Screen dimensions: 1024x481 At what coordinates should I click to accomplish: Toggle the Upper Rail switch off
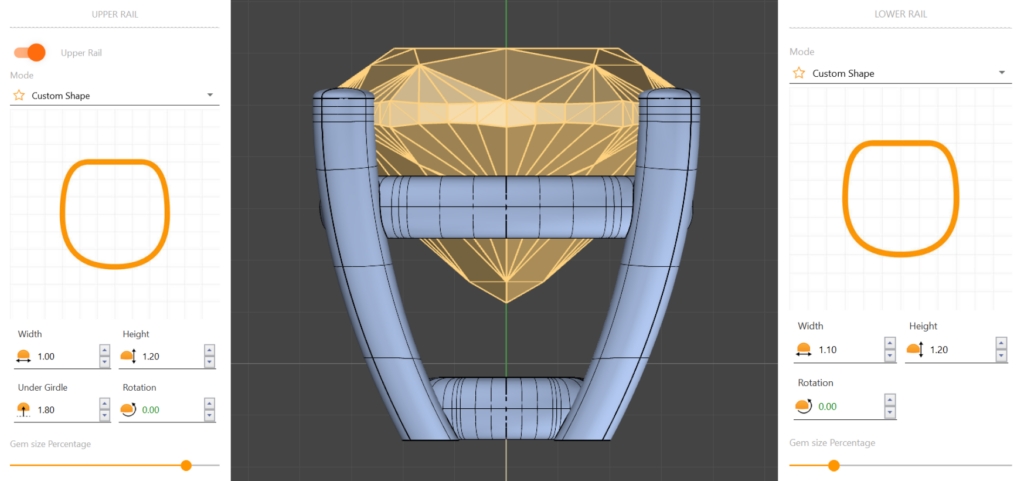(x=30, y=52)
